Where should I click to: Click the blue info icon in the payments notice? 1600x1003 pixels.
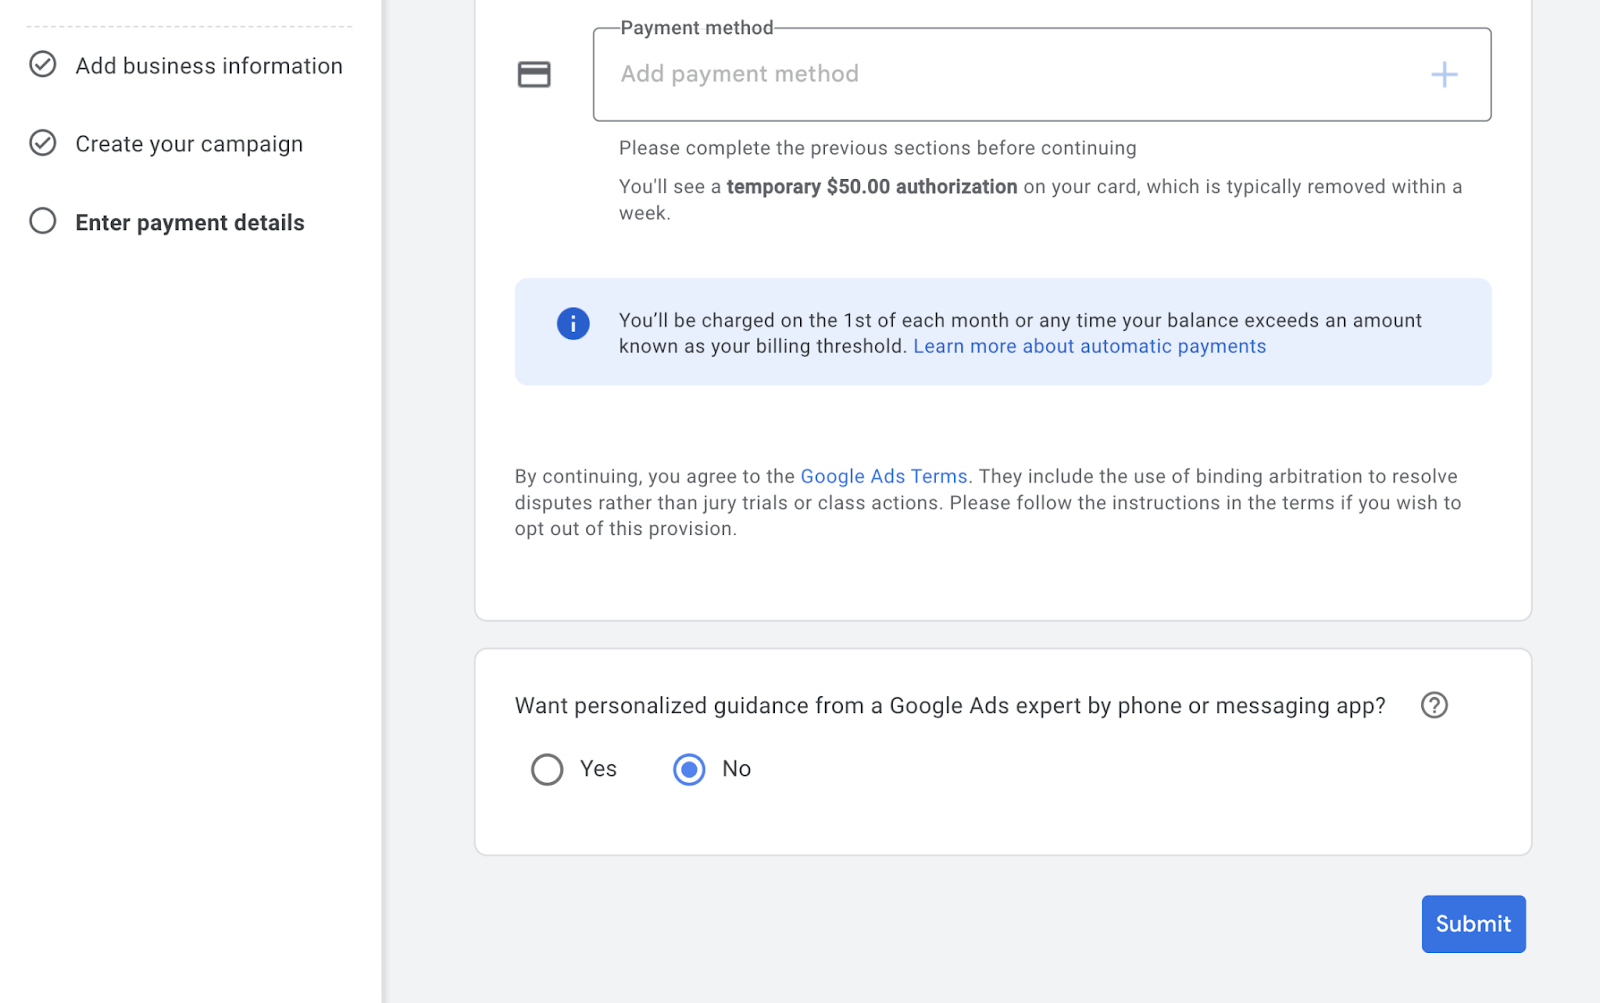point(572,323)
